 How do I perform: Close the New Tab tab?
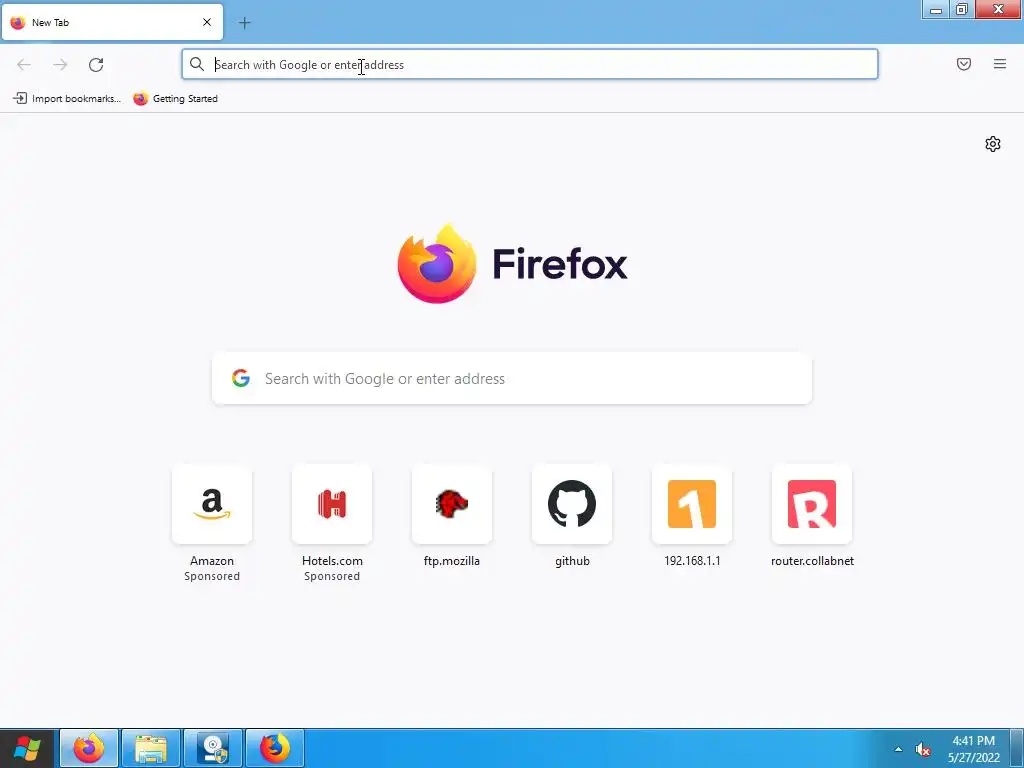tap(207, 22)
